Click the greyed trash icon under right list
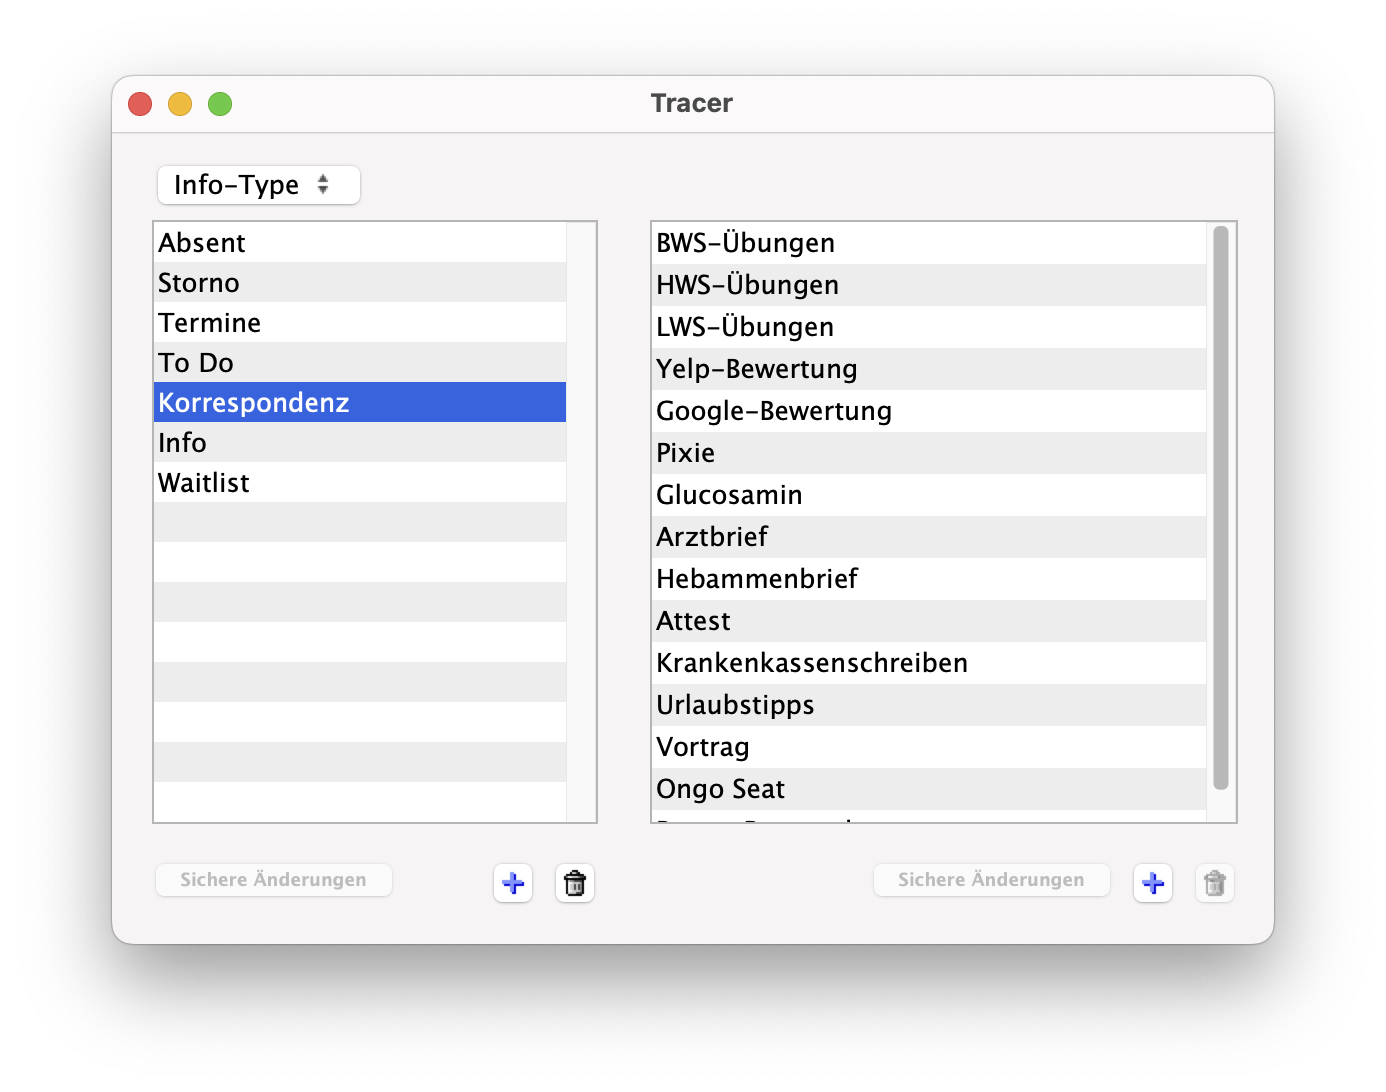 1215,883
